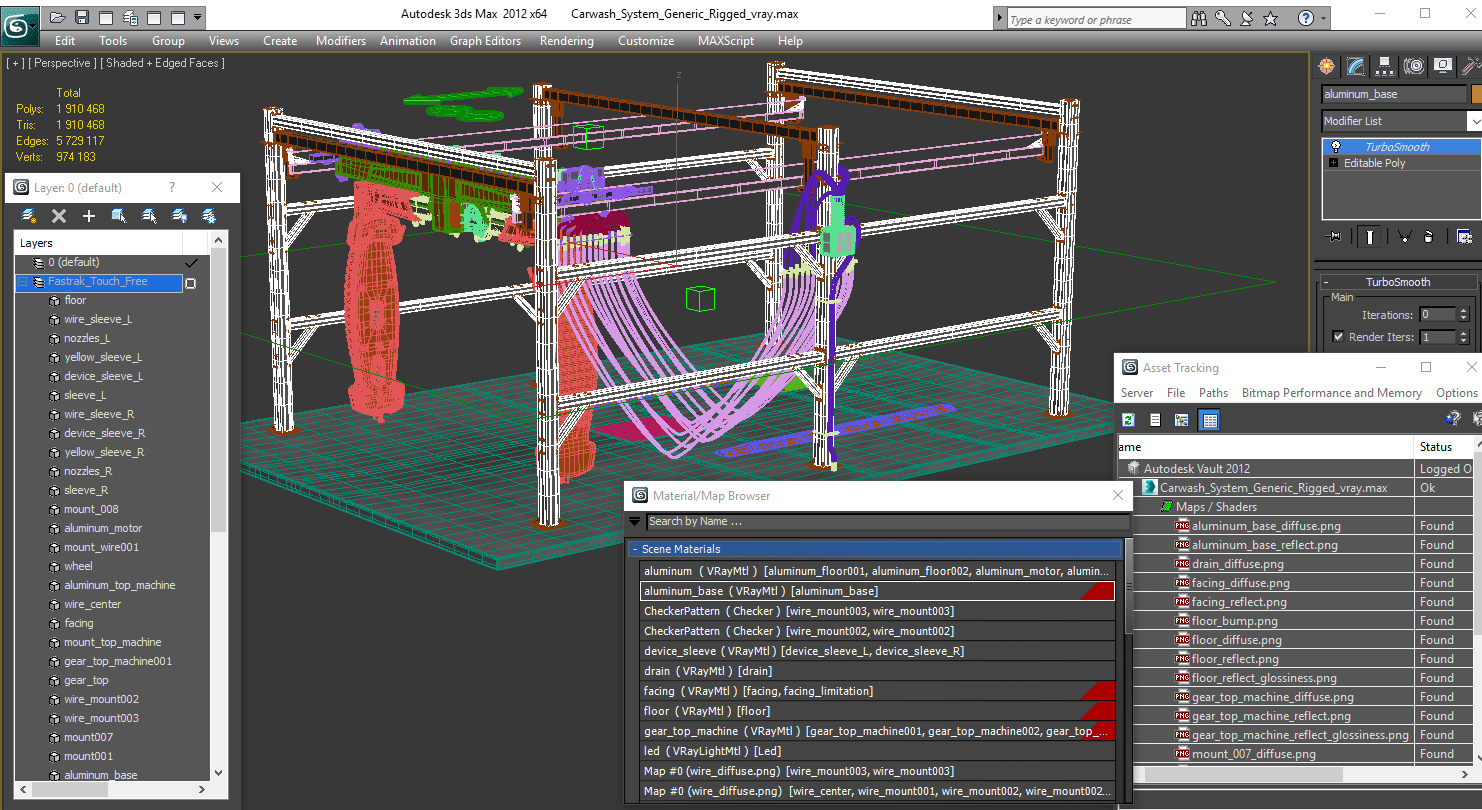Image resolution: width=1482 pixels, height=810 pixels.
Task: Open the Motion command panel tab
Action: [1413, 66]
